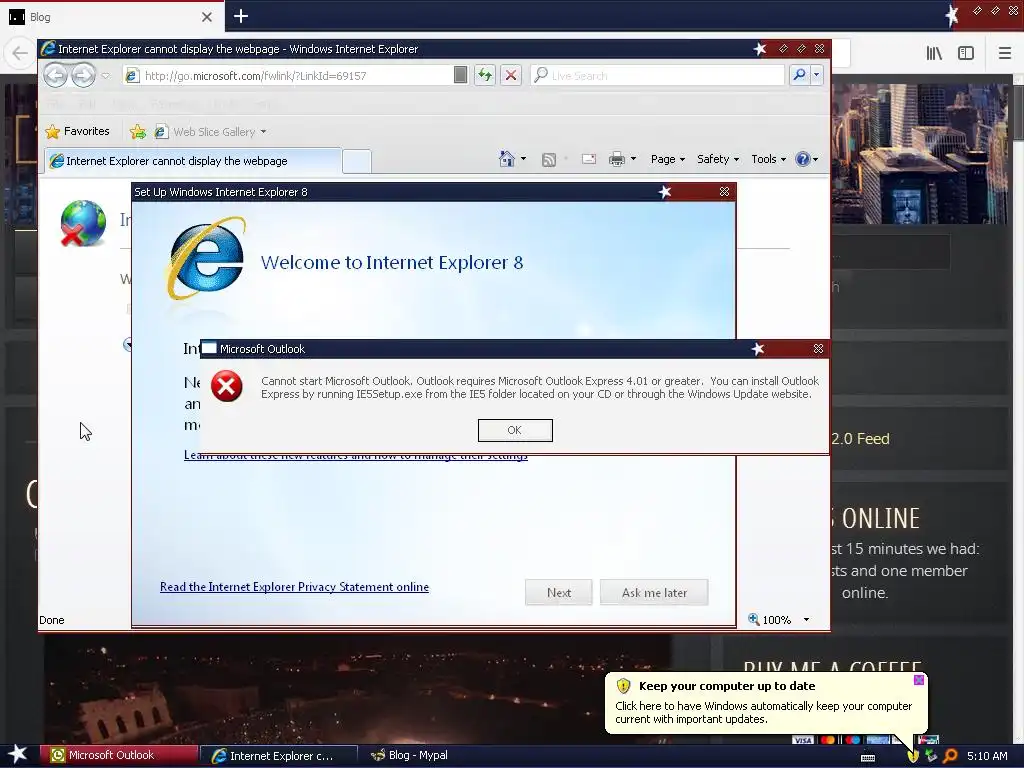
Task: Toggle the Mypal sidebar icon
Action: tap(966, 53)
